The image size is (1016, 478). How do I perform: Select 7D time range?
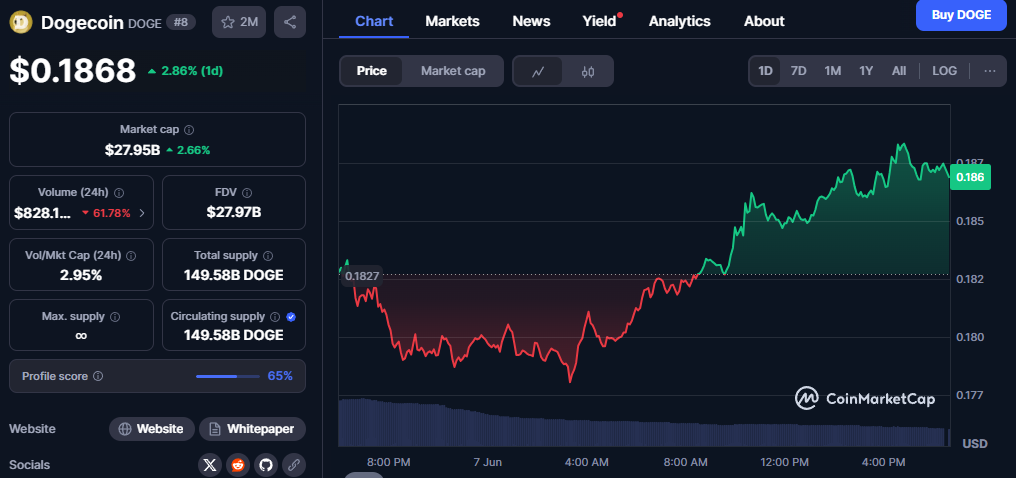[x=798, y=71]
